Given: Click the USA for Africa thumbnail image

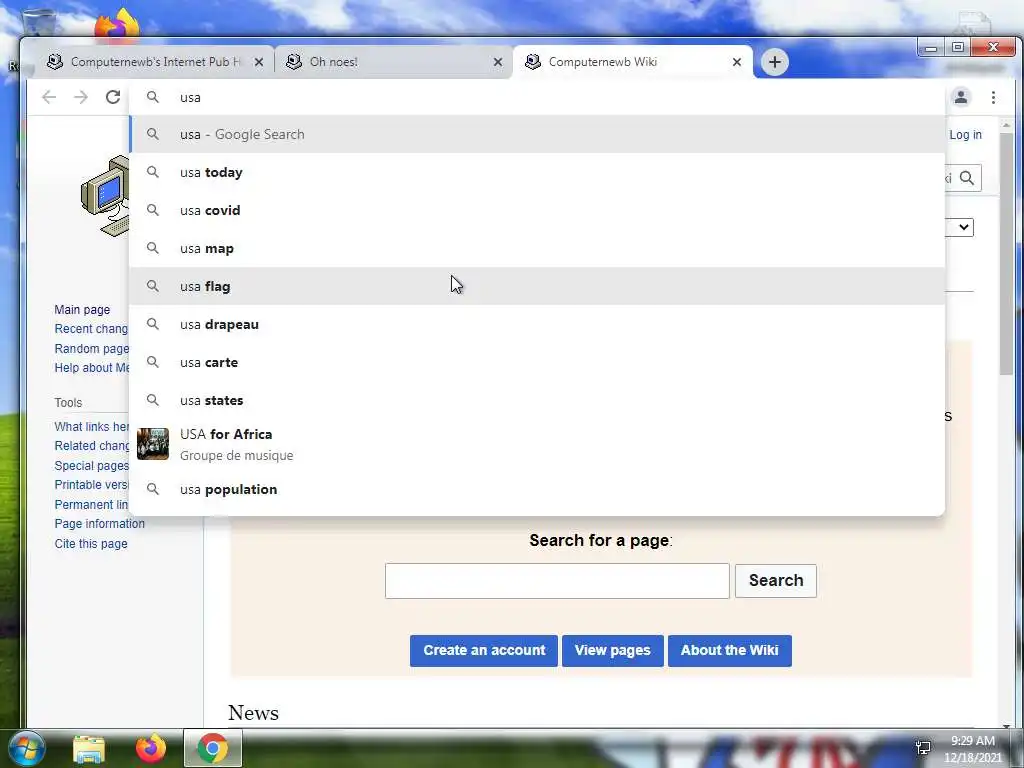Looking at the screenshot, I should pyautogui.click(x=153, y=444).
